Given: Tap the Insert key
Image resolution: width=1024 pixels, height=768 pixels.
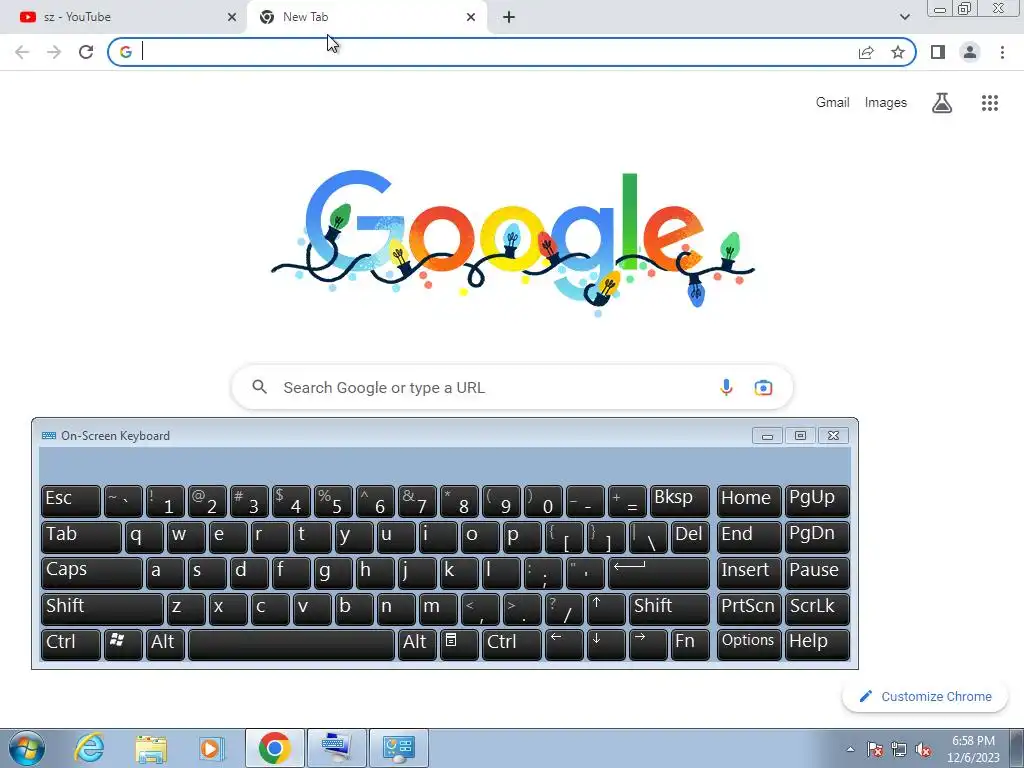Looking at the screenshot, I should click(x=749, y=572).
